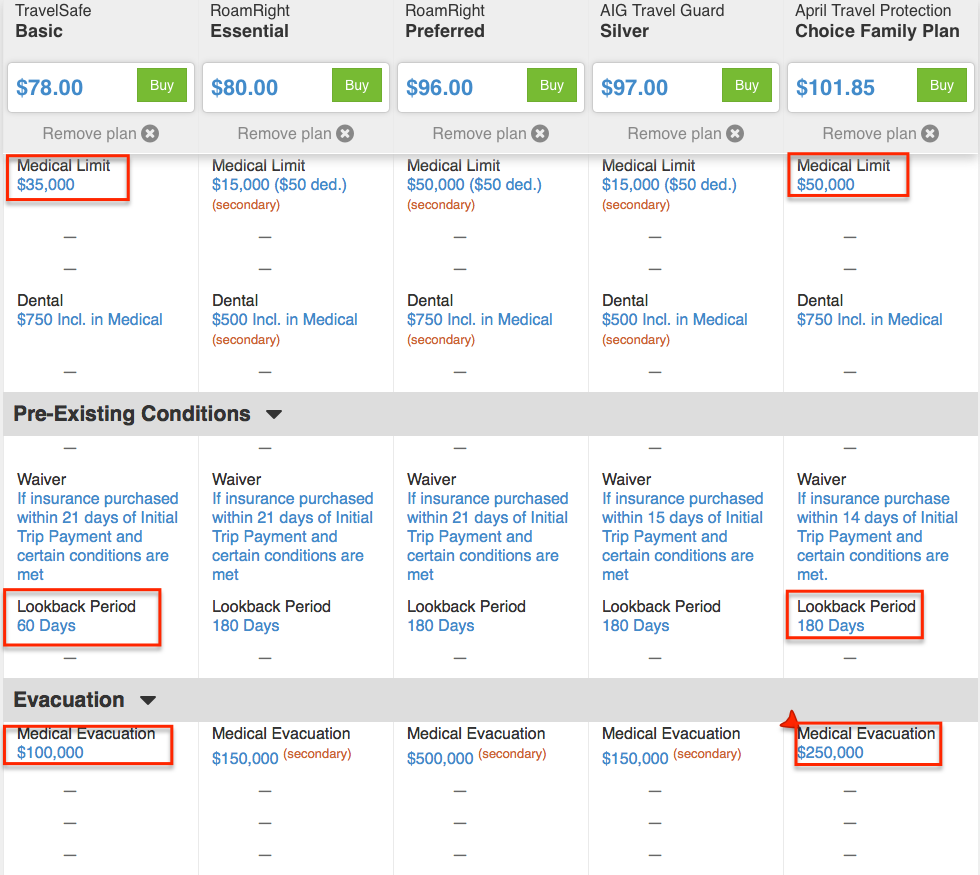Image resolution: width=980 pixels, height=875 pixels.
Task: Open RoamRight Preferred $750 dental detail
Action: coord(479,319)
